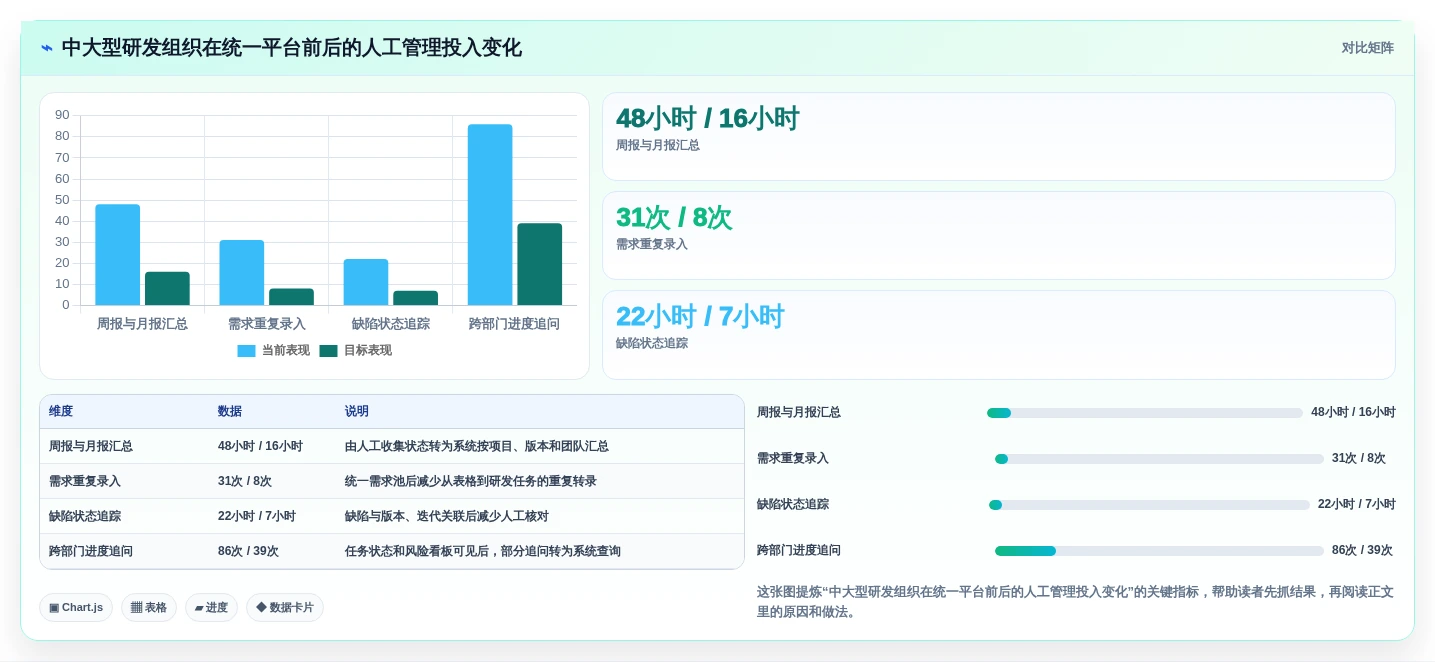1435x662 pixels.
Task: Click the 跨部门进度追问 progress row label
Action: (x=799, y=551)
